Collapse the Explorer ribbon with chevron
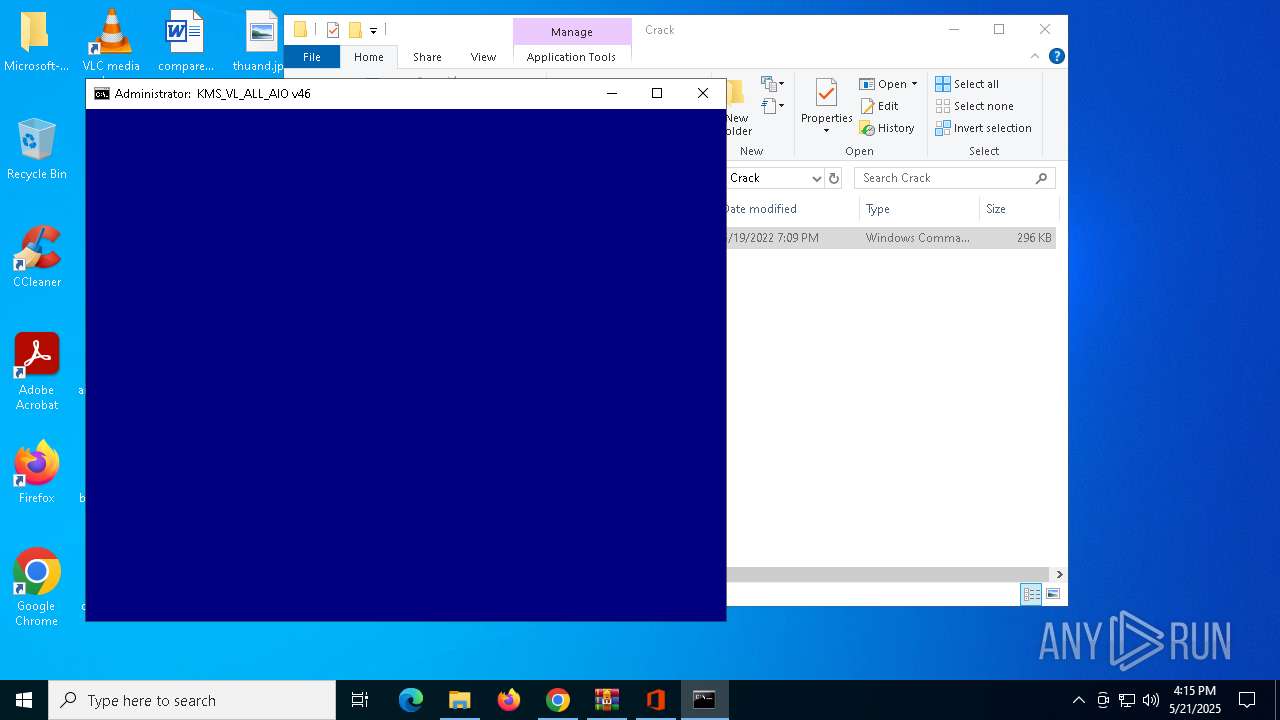The height and width of the screenshot is (720, 1280). point(1035,56)
